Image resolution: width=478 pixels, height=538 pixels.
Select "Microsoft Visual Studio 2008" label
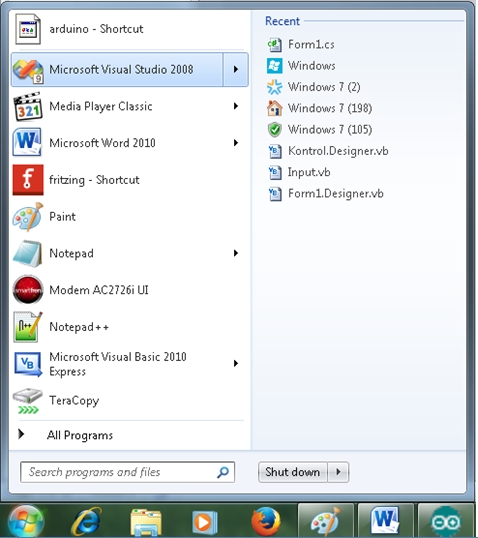[x=121, y=69]
